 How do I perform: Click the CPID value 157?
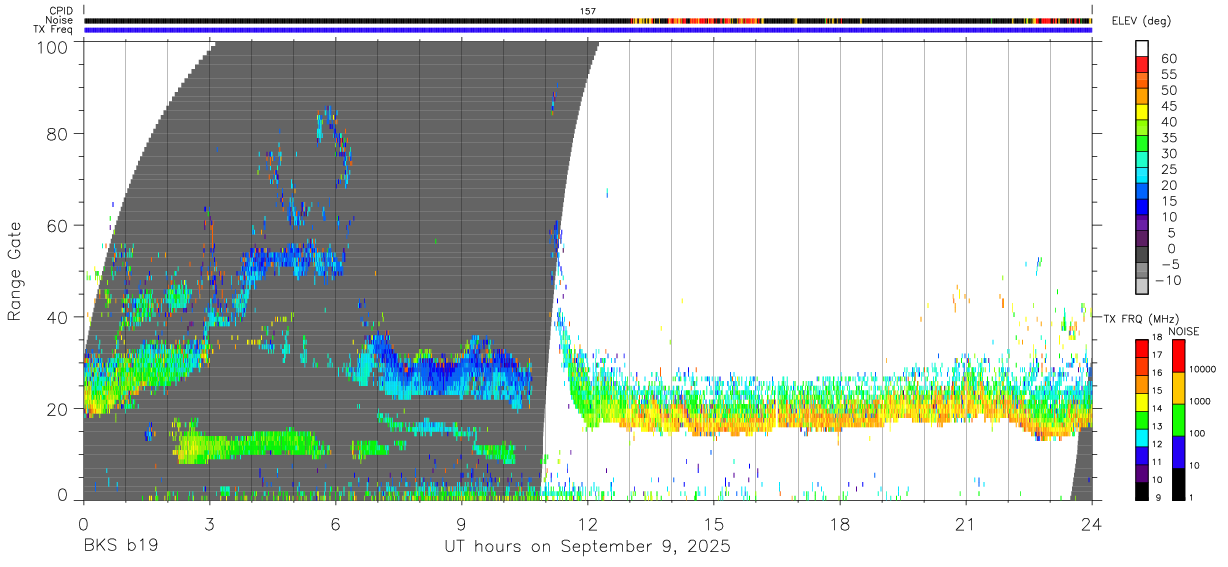(x=588, y=11)
